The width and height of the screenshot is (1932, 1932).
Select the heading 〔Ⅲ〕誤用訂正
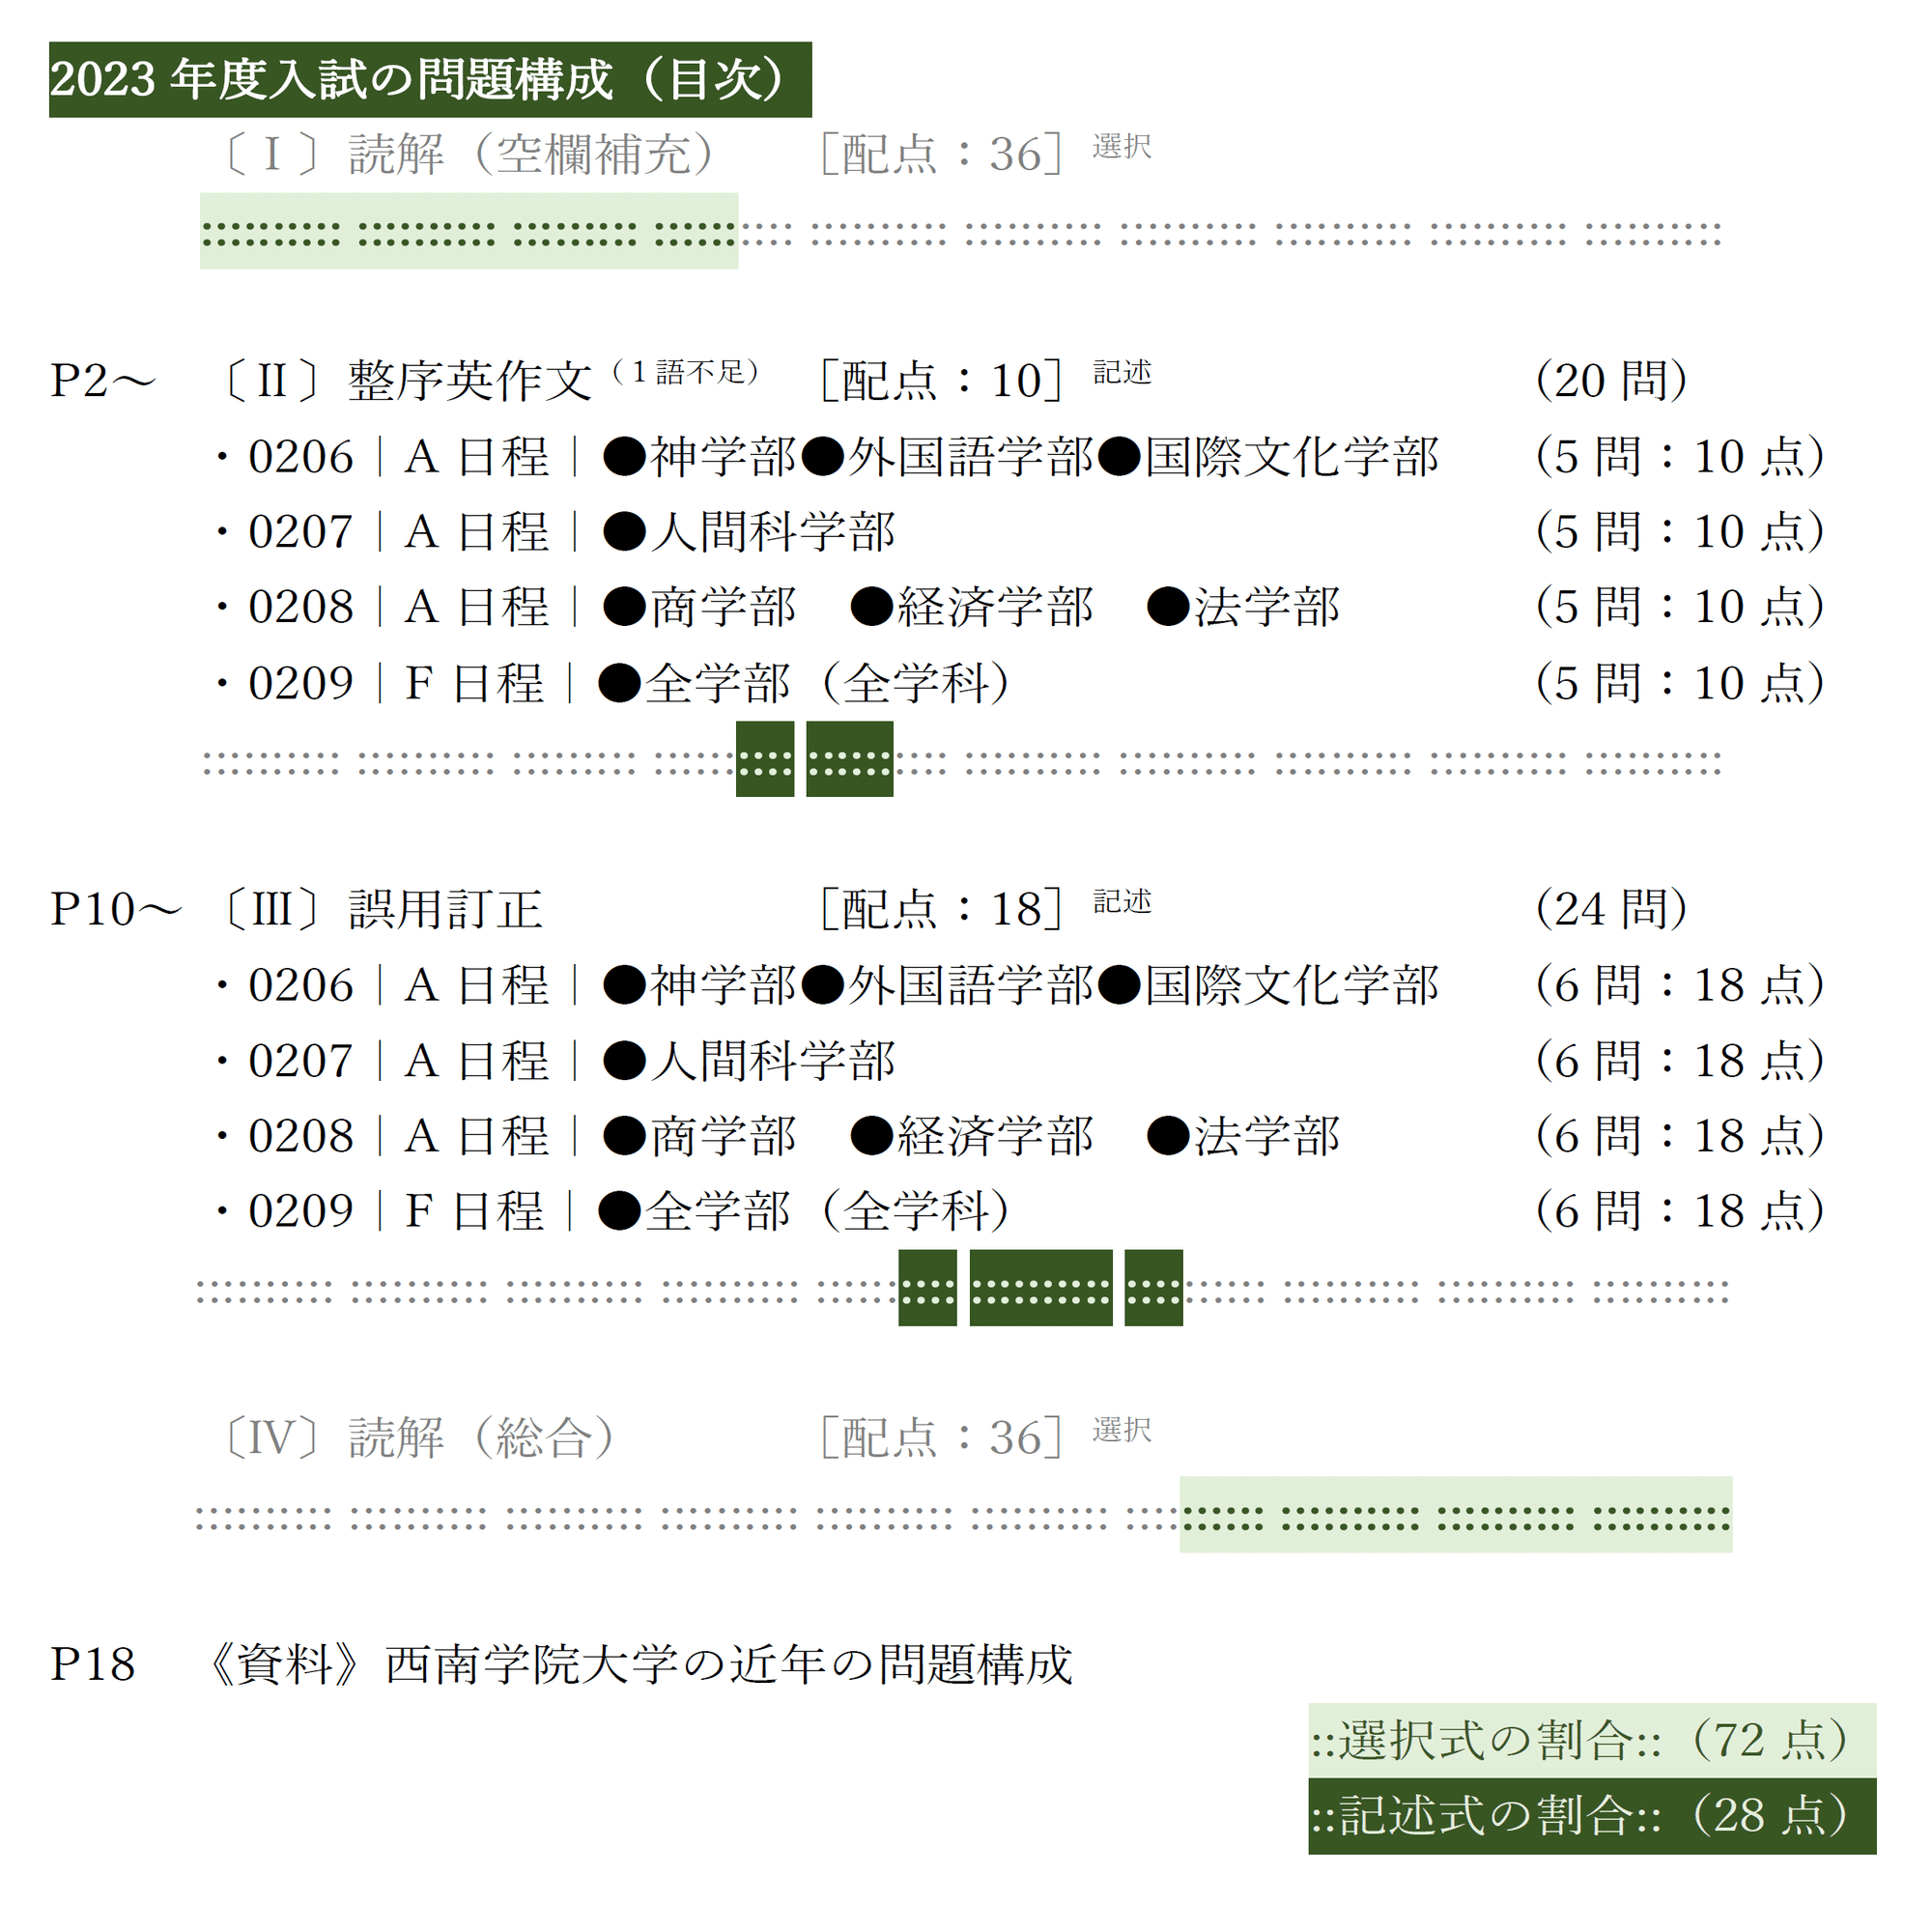pyautogui.click(x=383, y=909)
